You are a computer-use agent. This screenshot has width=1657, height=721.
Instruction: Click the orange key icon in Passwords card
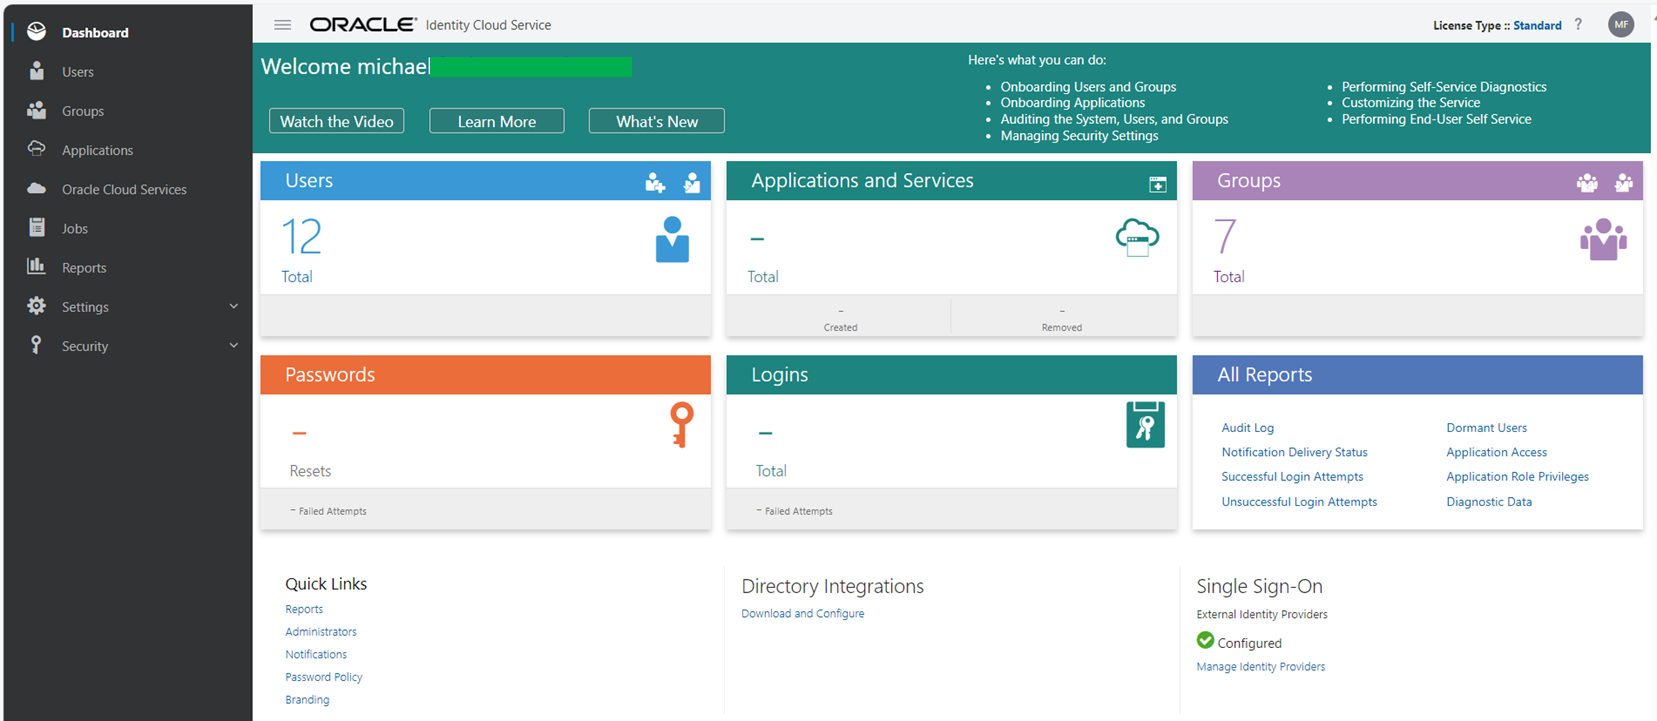(682, 424)
